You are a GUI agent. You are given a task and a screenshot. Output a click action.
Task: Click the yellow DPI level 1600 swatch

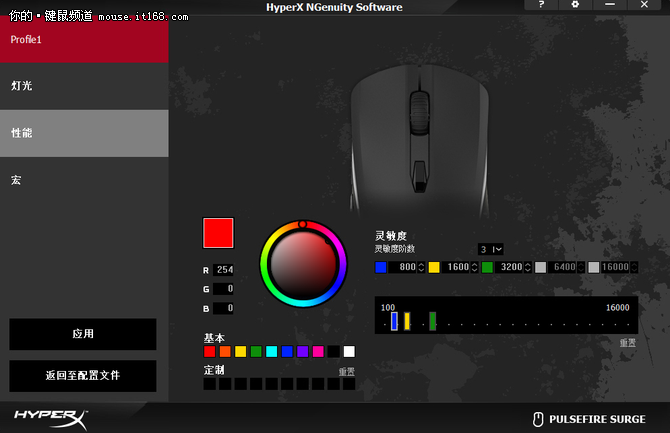point(434,267)
